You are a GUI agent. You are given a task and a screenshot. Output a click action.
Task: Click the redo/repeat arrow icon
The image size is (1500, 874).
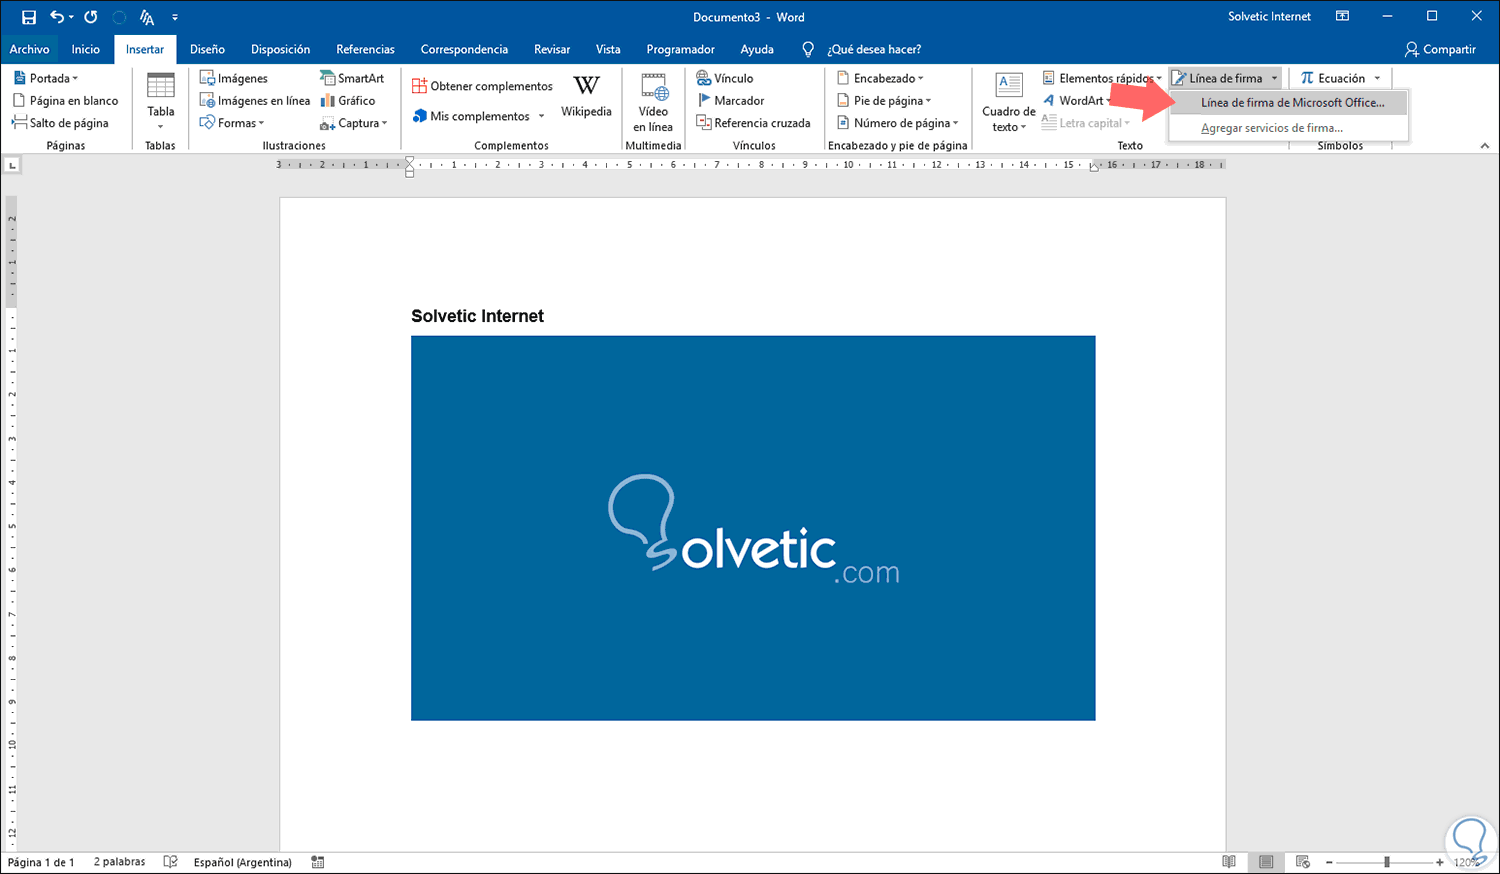click(91, 17)
